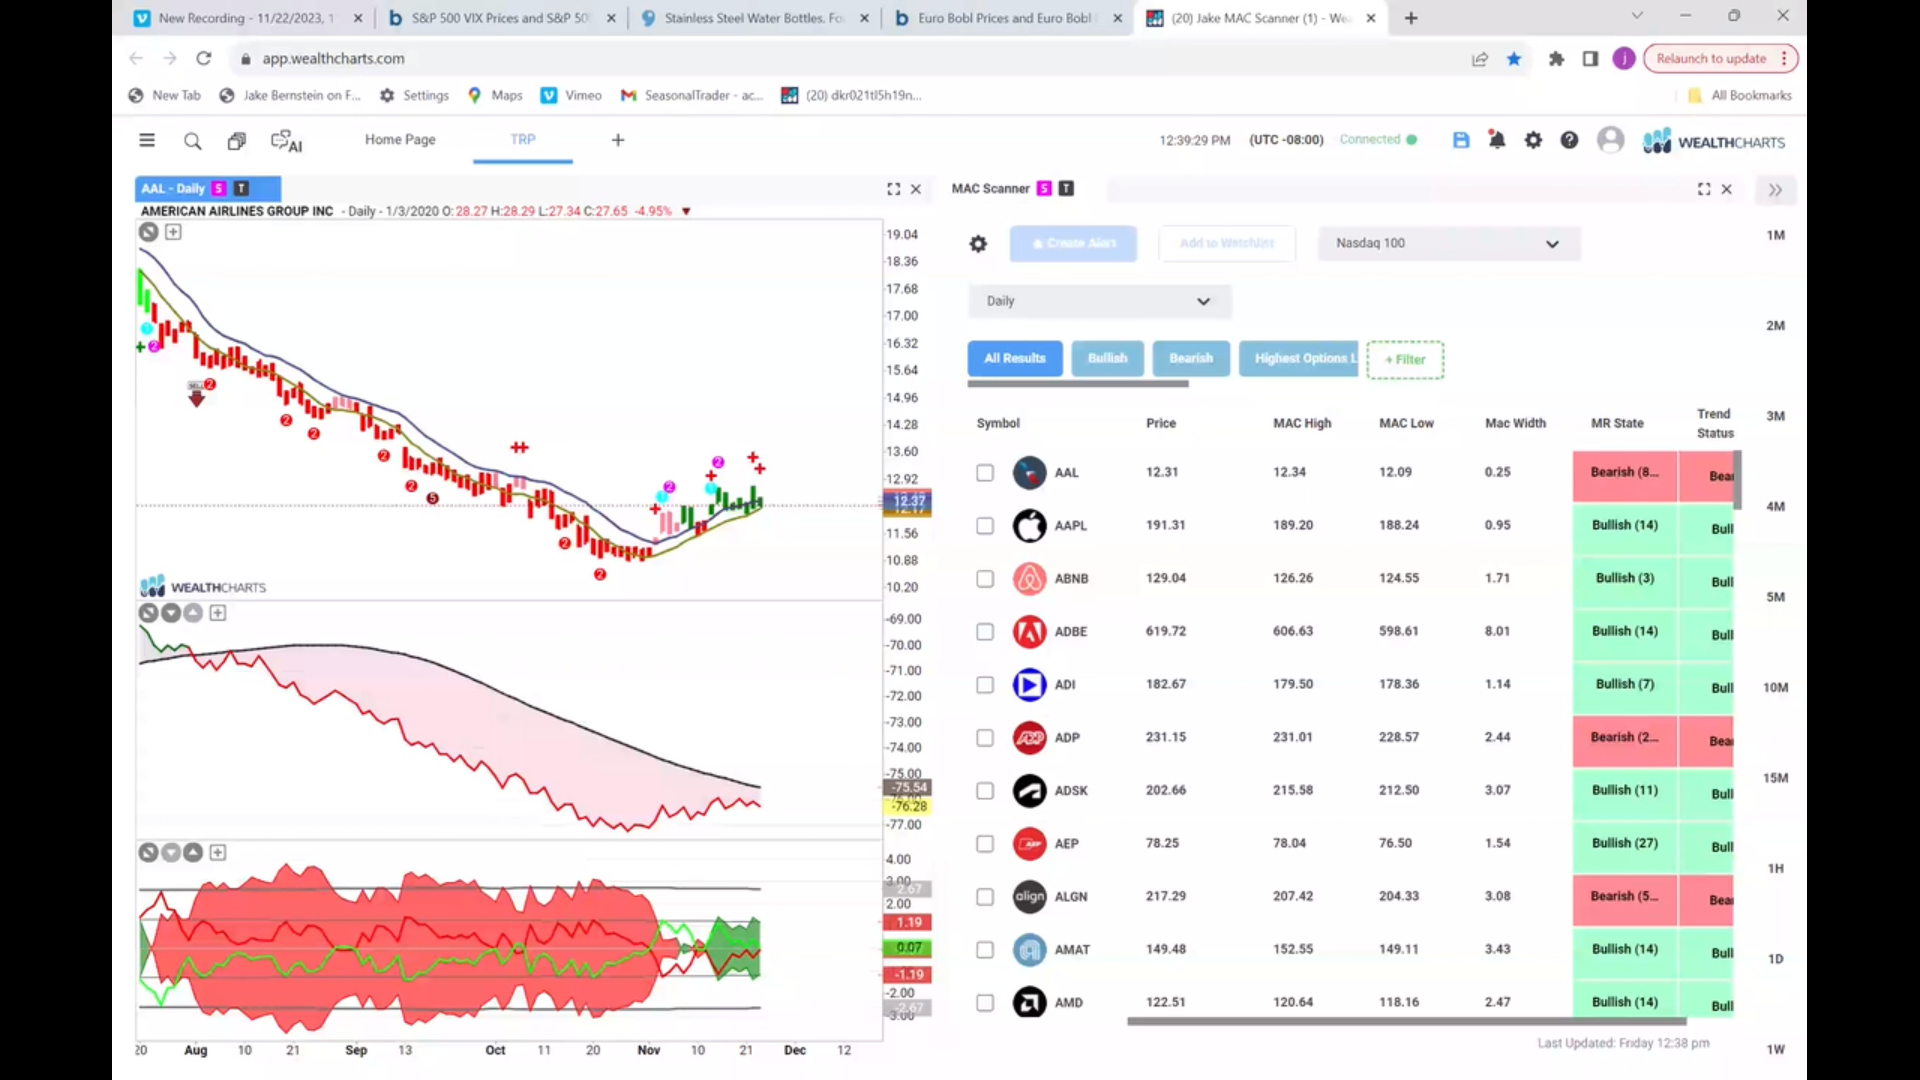Click Add to Watchlist button
1920x1080 pixels.
pos(1227,244)
